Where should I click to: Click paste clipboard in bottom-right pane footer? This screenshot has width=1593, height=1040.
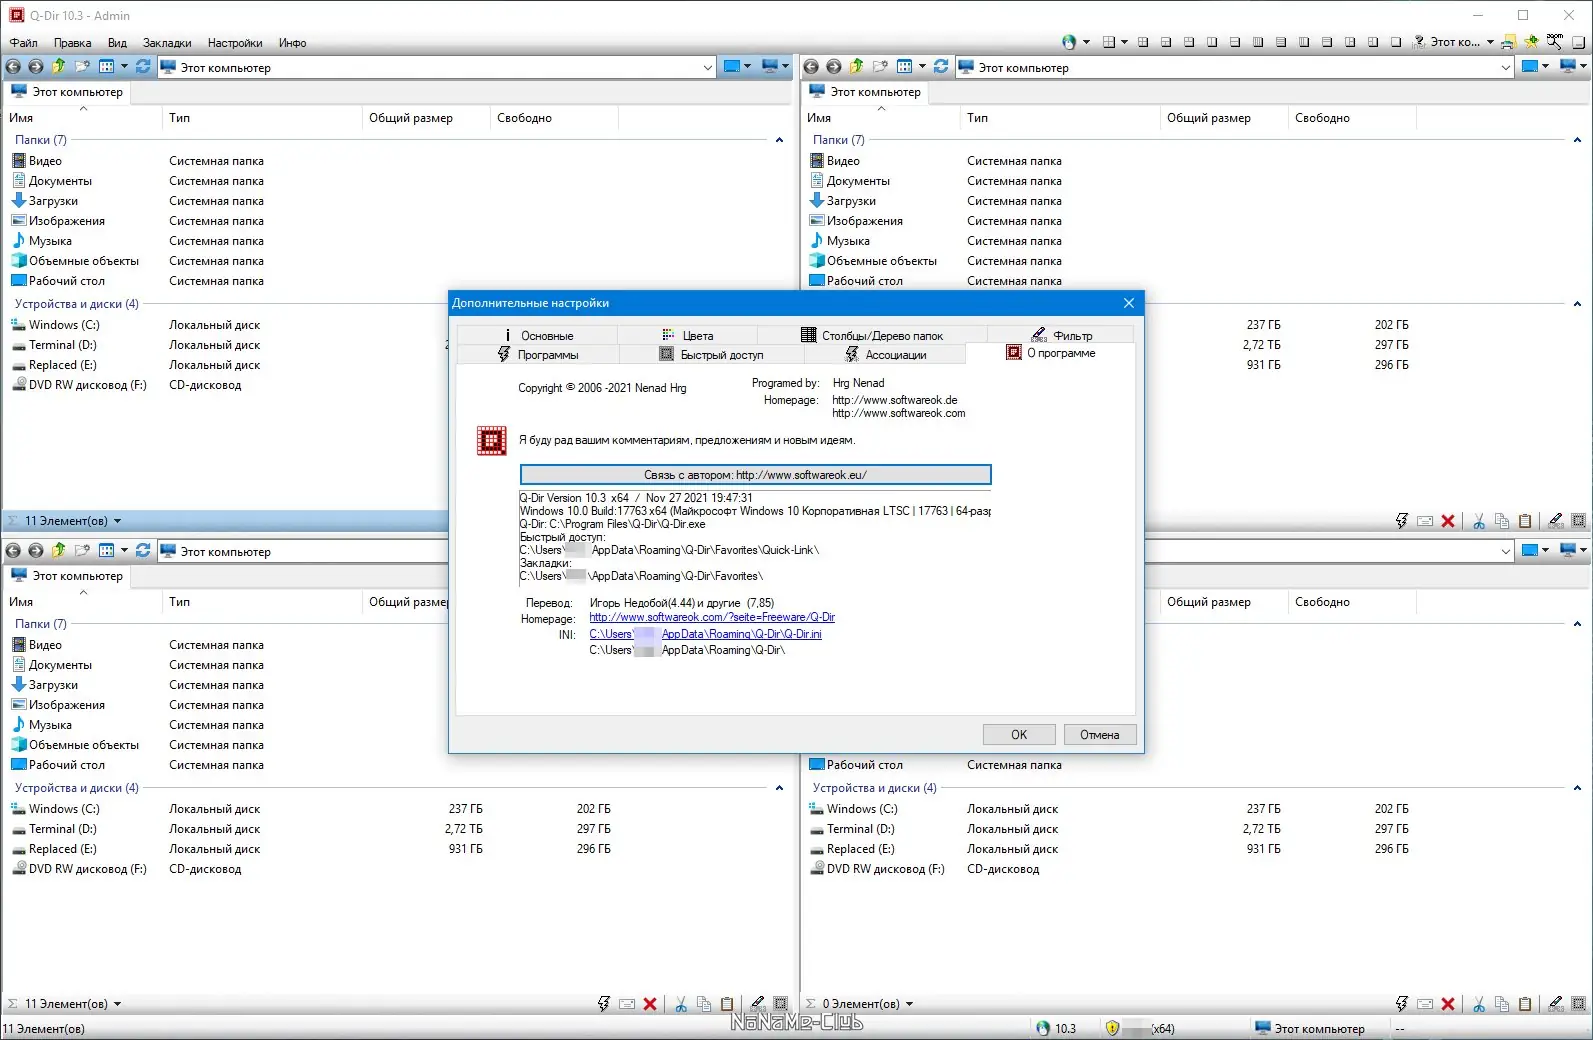point(1525,1004)
